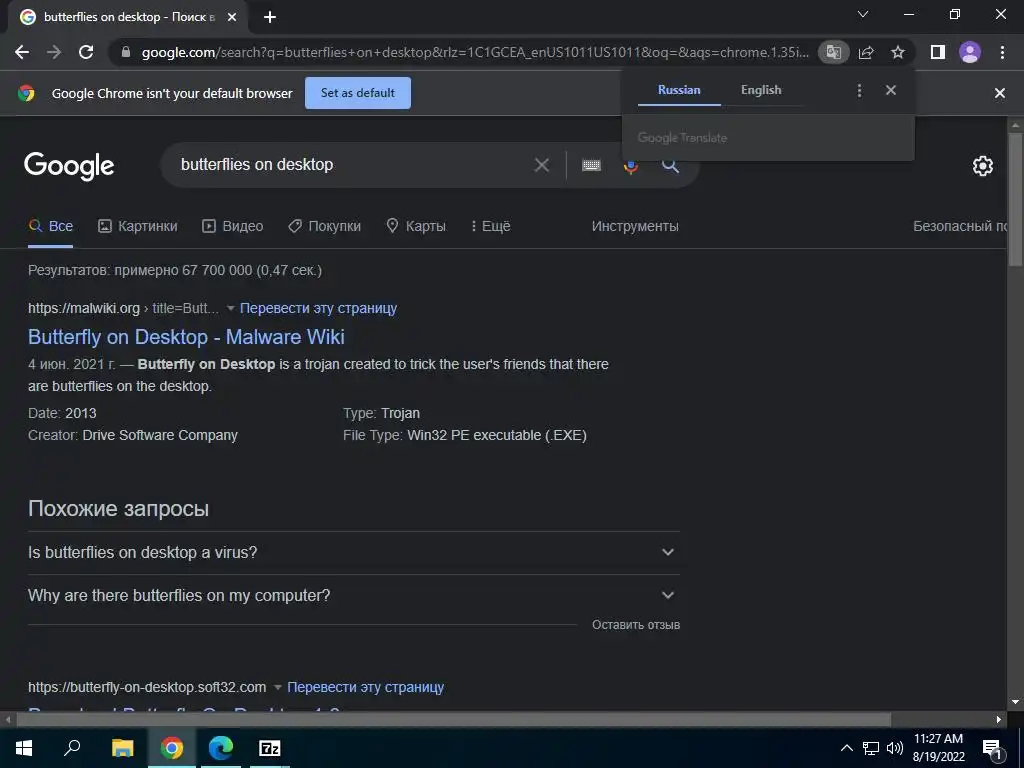Close the butterflies on desktop tab
Screen dimensions: 1024x768
[x=232, y=18]
